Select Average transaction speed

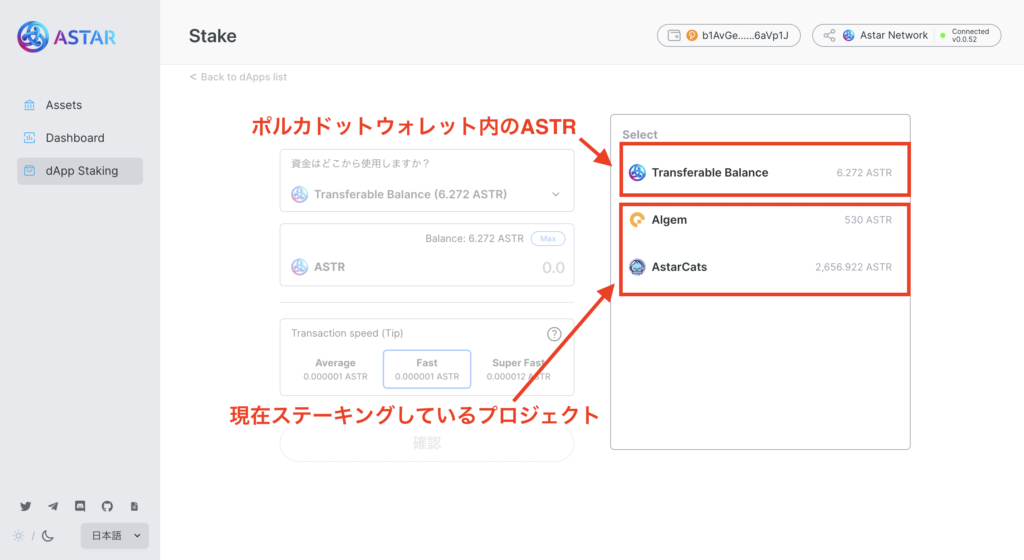335,369
